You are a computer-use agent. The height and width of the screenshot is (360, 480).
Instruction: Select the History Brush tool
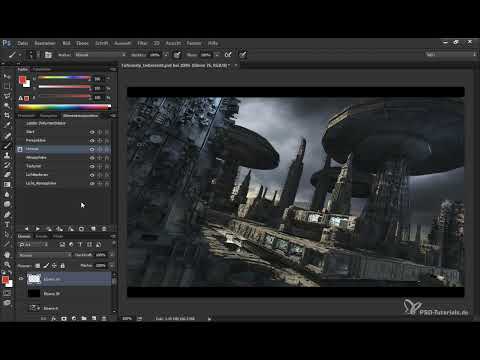pos(7,165)
